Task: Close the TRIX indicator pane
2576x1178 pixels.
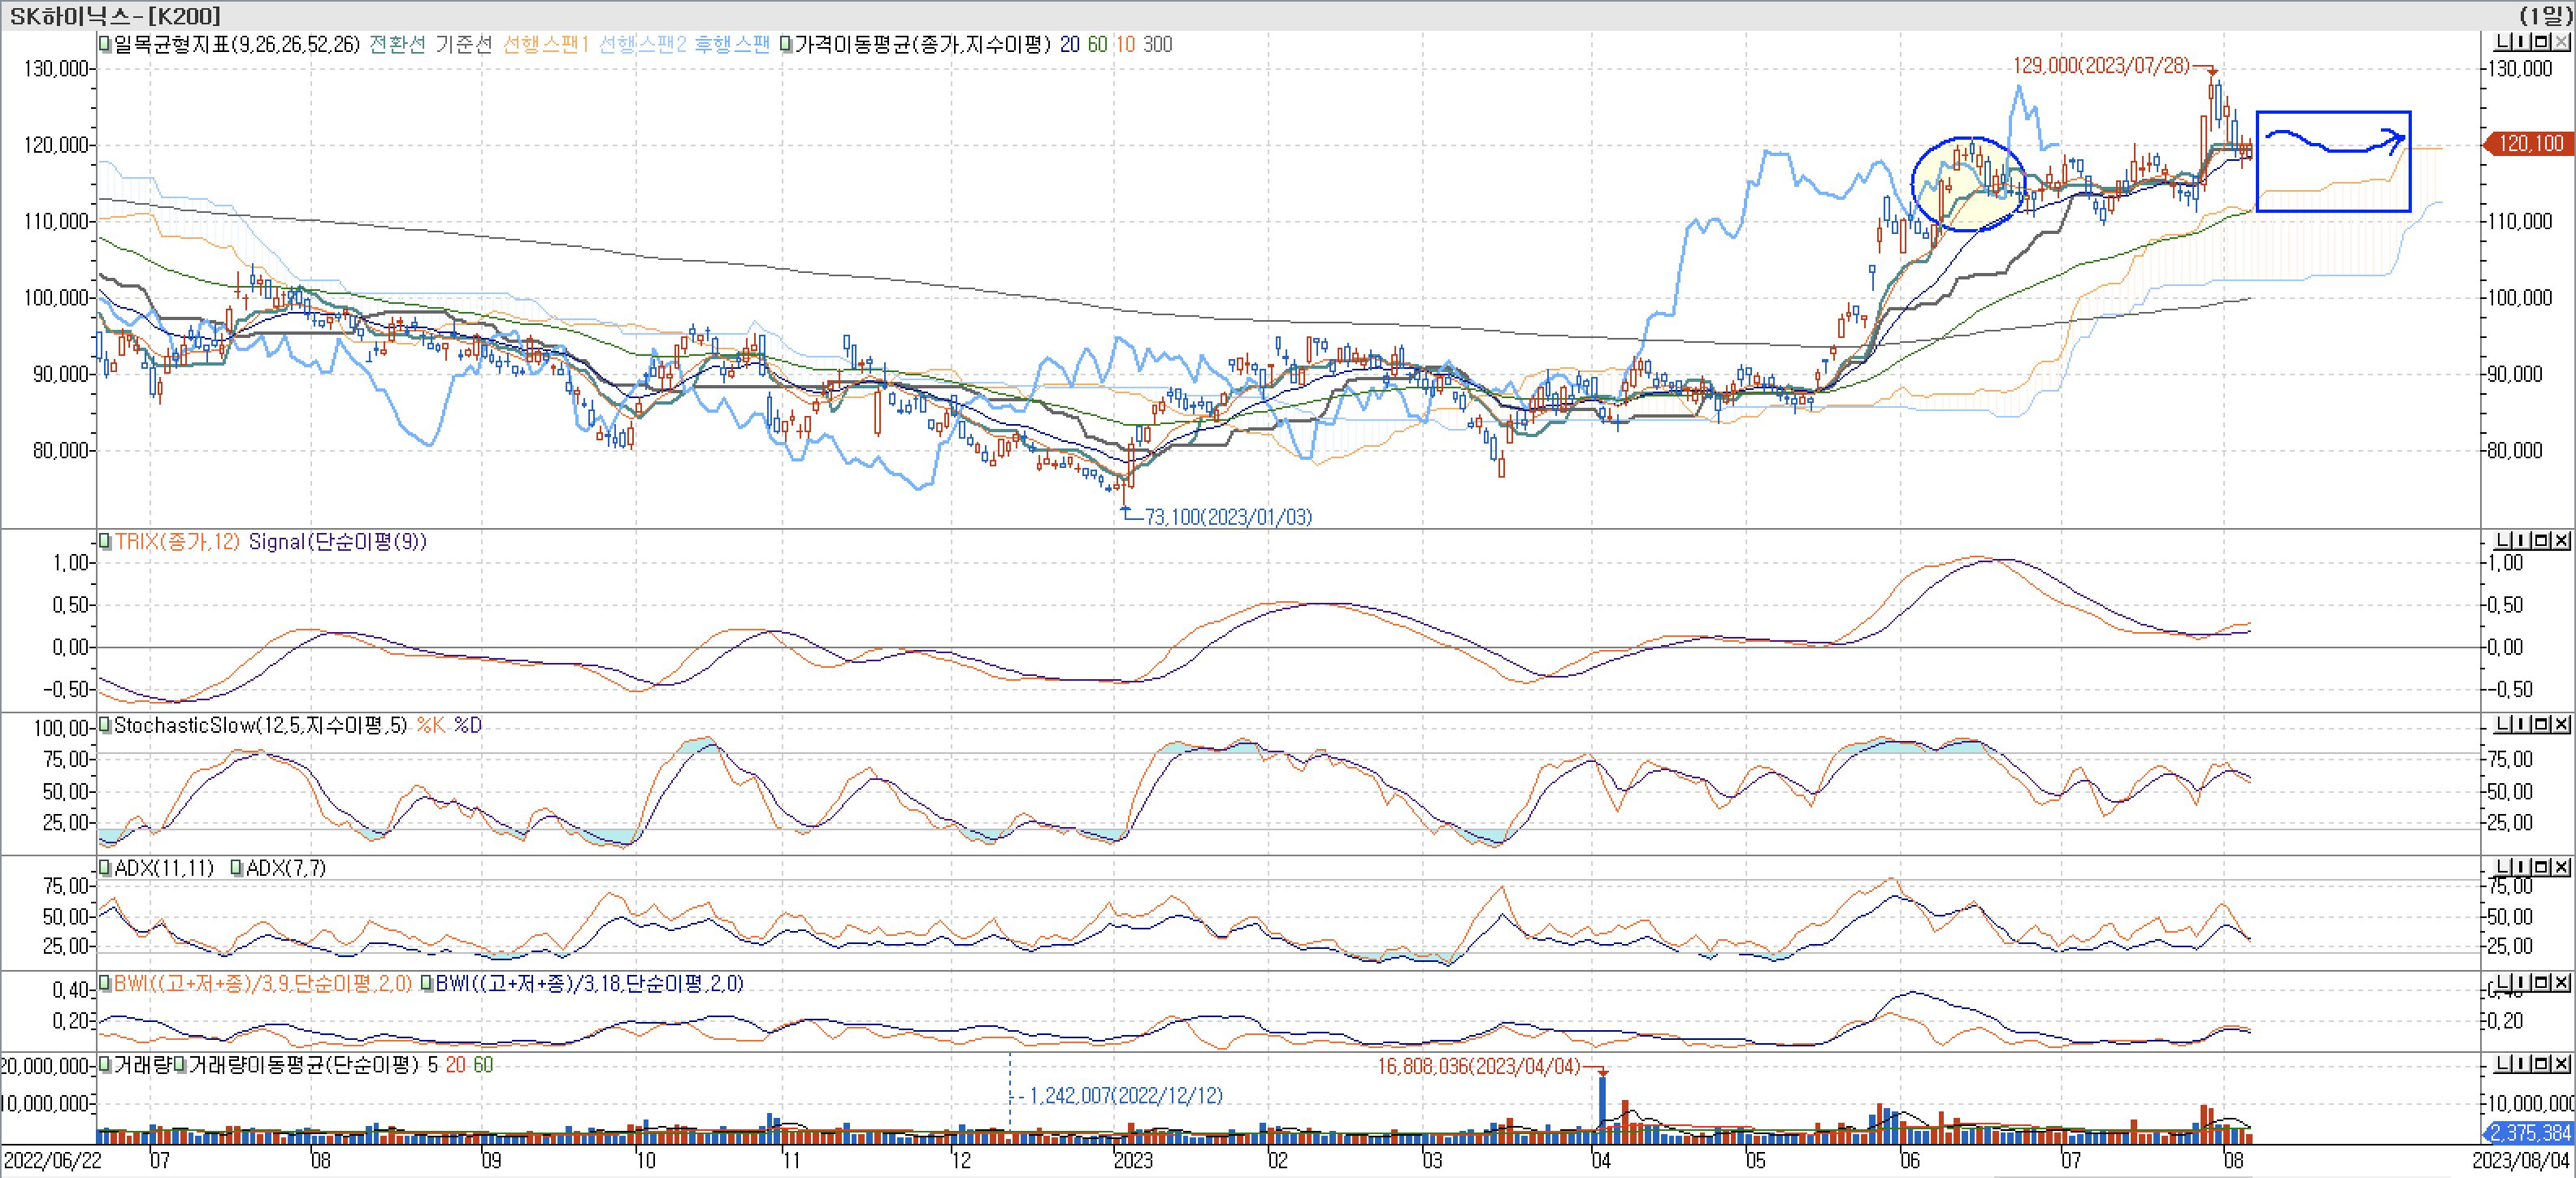Action: [2561, 540]
